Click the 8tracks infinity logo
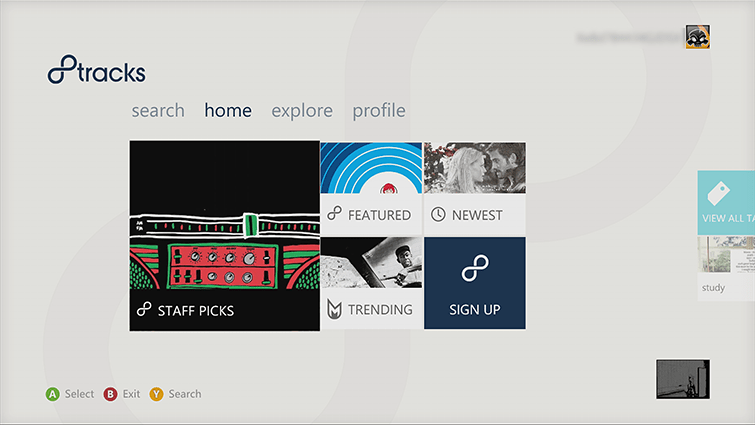Screen dimensions: 755x425 click(x=63, y=73)
